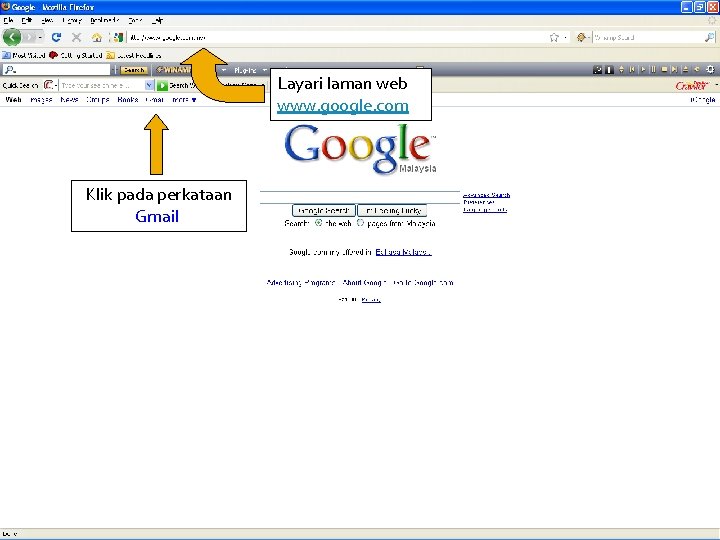Screen dimensions: 720x540
Task: Open the Language Tools link
Action: (x=485, y=210)
